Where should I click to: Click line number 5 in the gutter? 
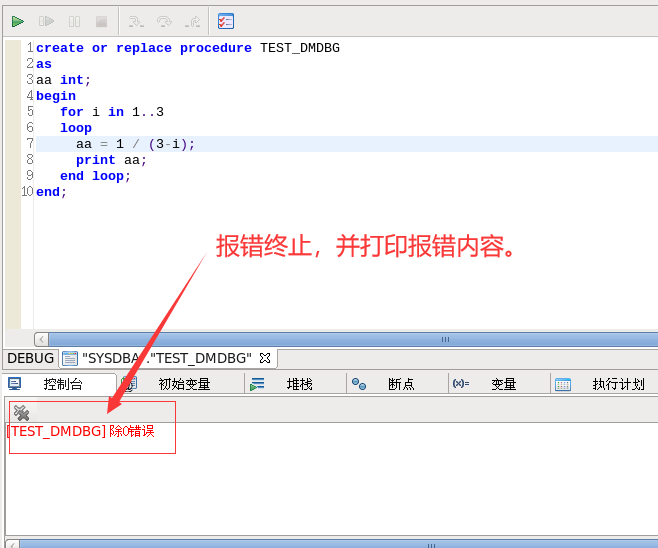pyautogui.click(x=30, y=112)
